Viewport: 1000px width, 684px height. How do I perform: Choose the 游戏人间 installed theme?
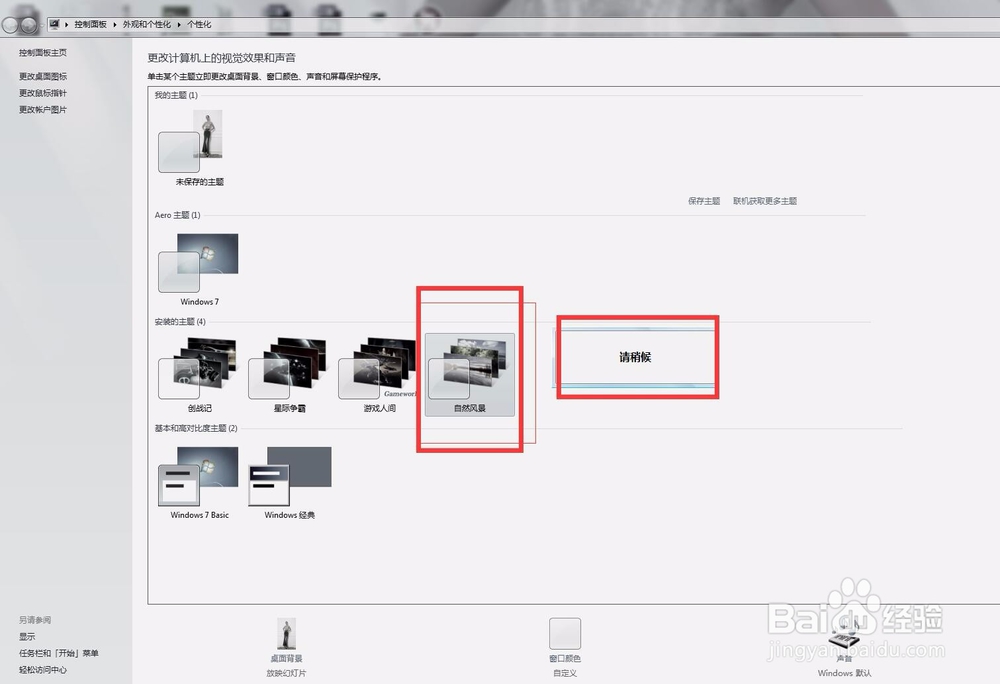[x=378, y=368]
